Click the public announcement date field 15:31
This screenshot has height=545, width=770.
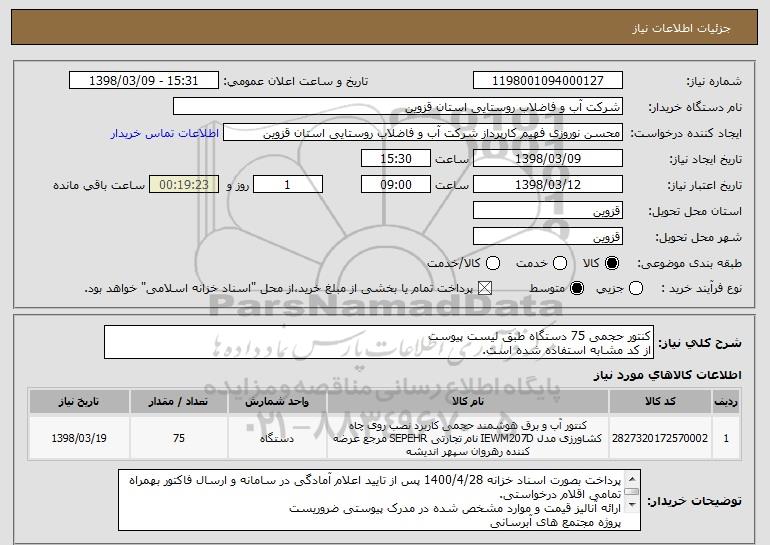tap(144, 81)
